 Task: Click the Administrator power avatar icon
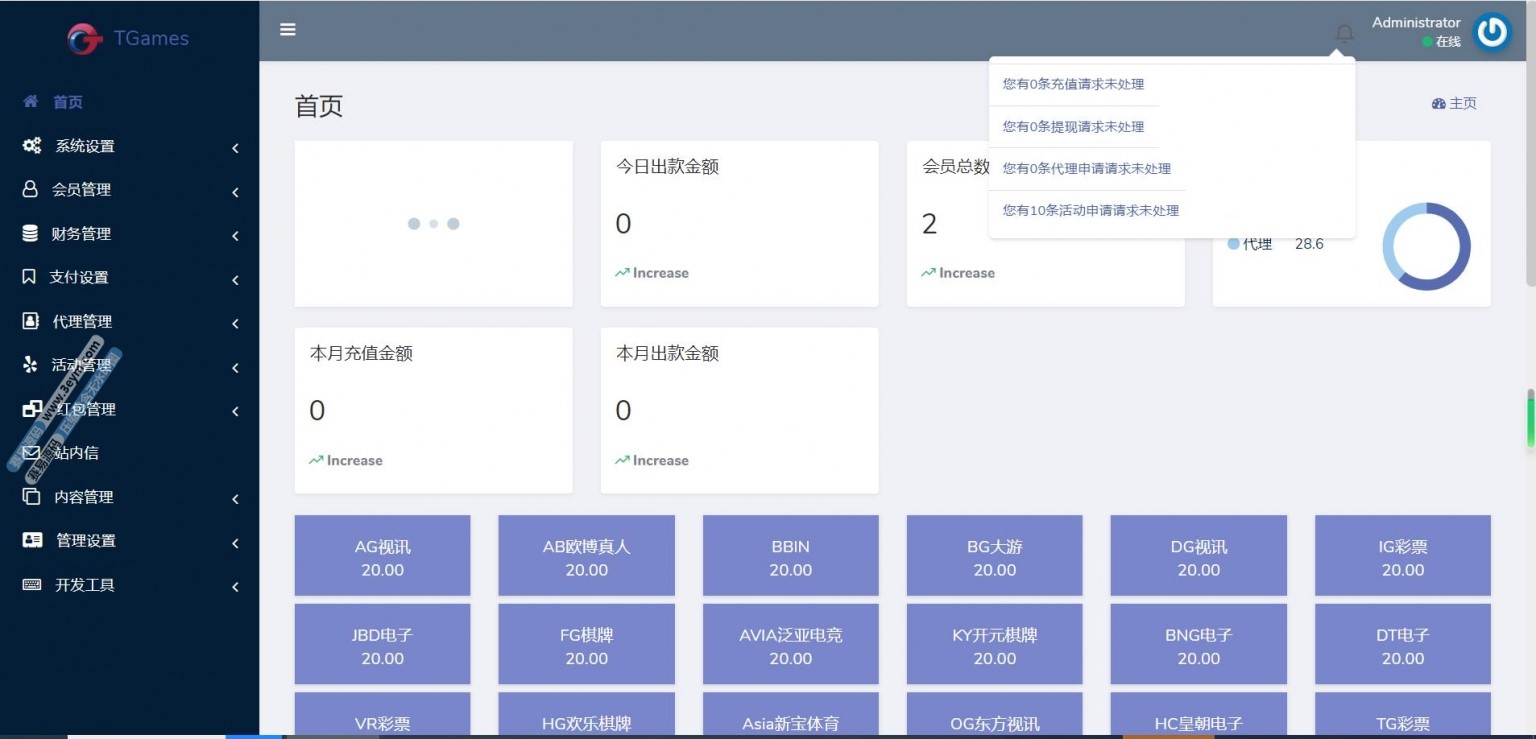point(1492,32)
